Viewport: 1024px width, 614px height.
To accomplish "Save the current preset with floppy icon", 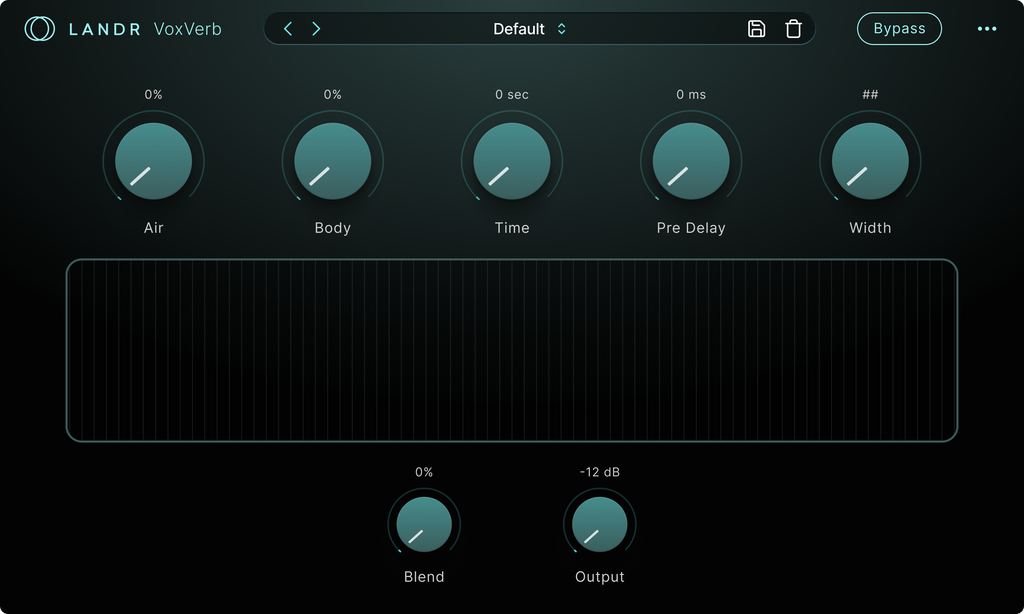I will (756, 29).
